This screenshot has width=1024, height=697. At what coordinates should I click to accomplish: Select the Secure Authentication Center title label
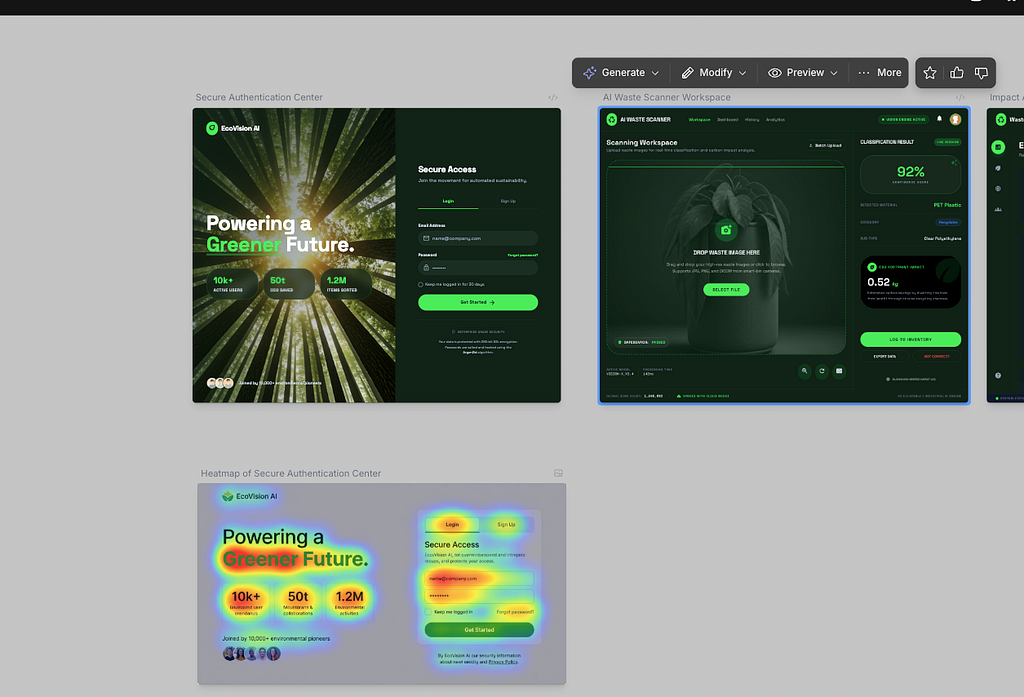[x=259, y=97]
